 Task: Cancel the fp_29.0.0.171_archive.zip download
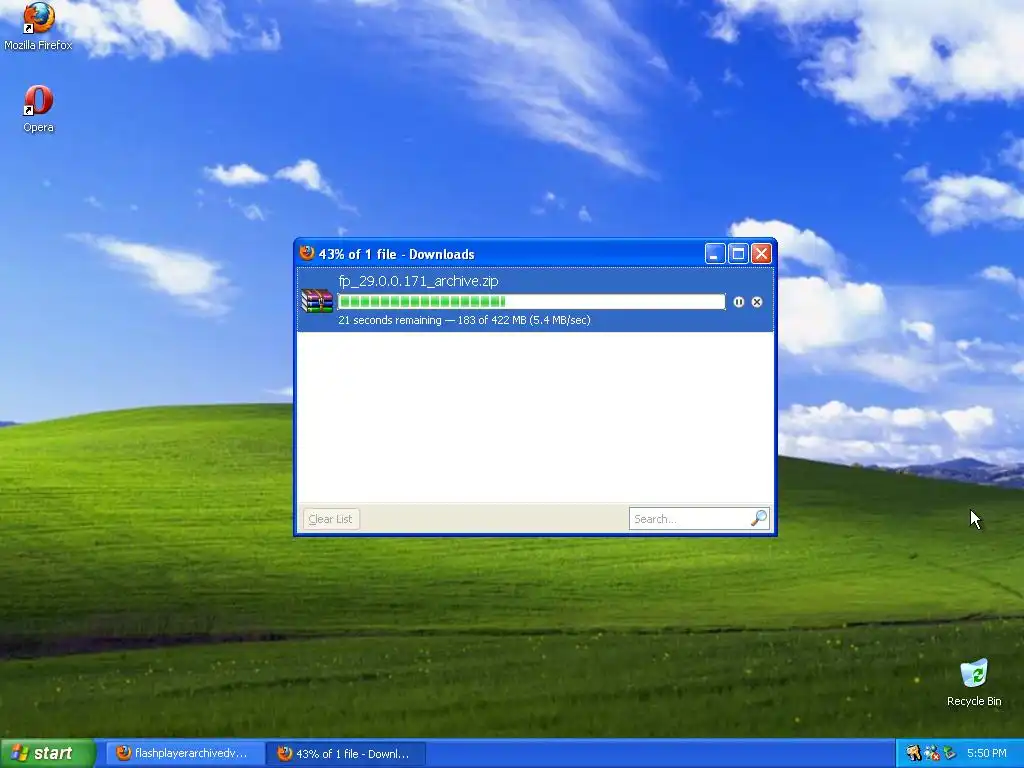click(757, 302)
